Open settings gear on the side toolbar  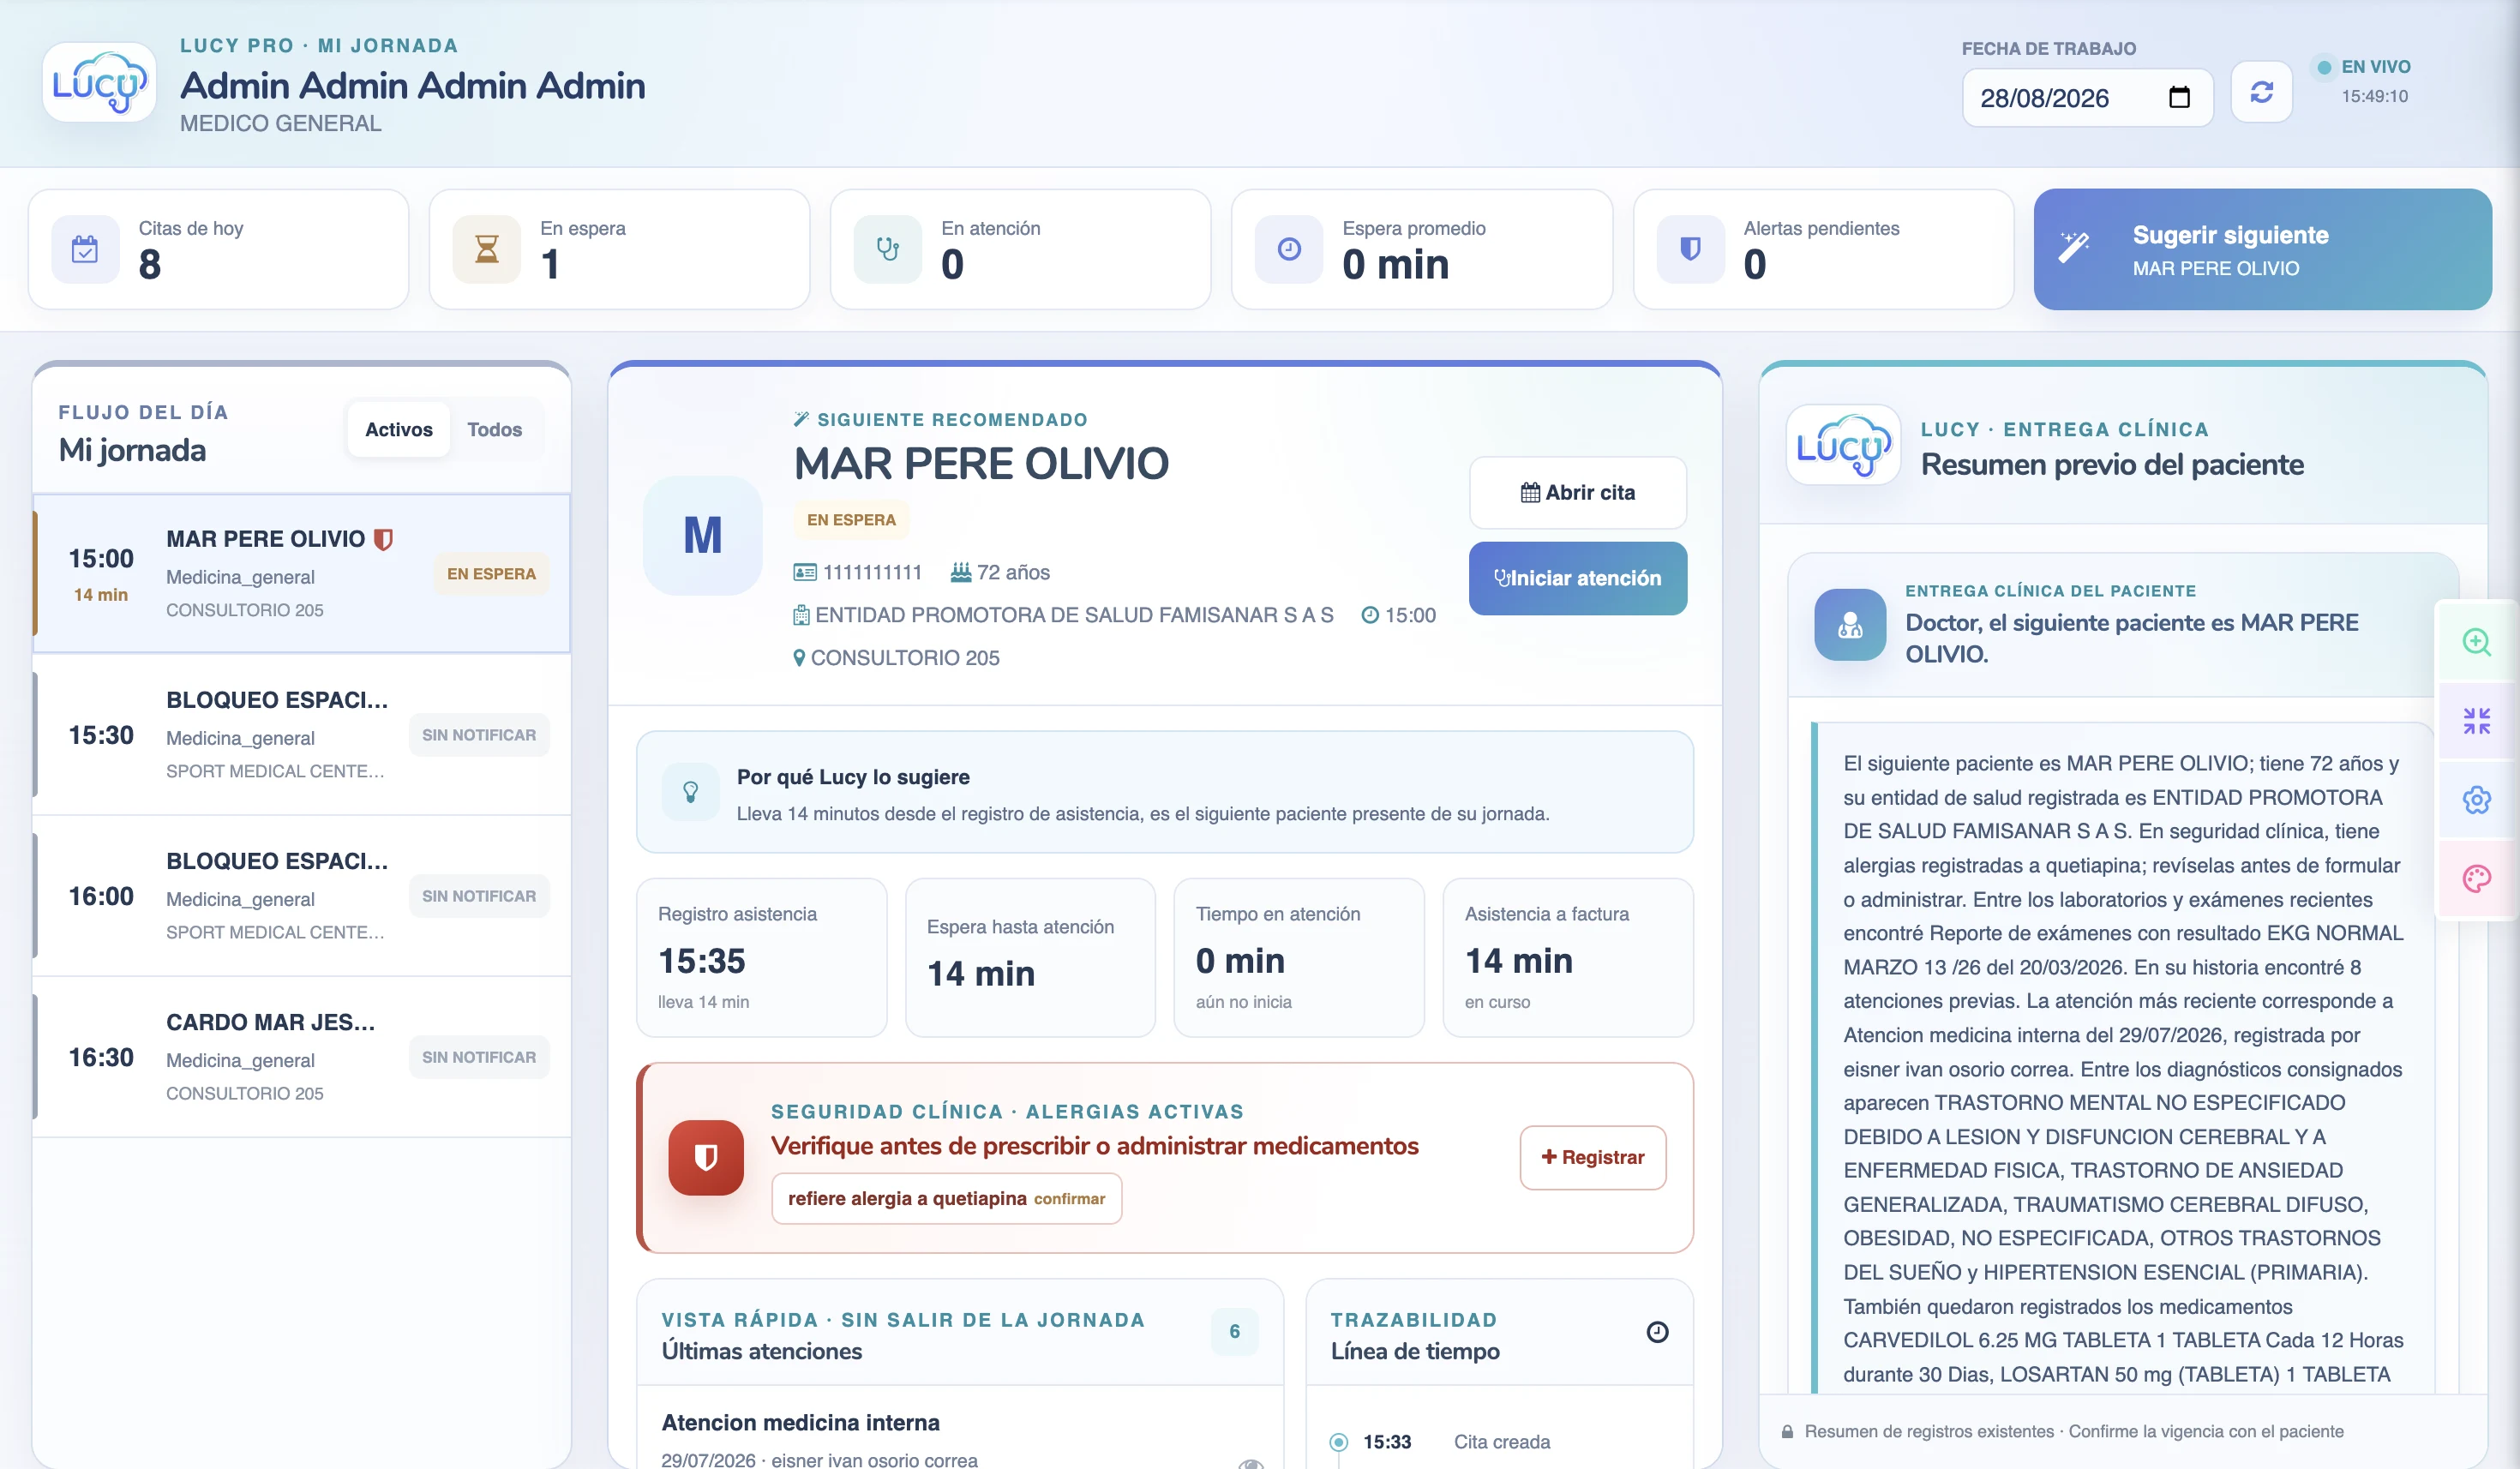(x=2476, y=799)
